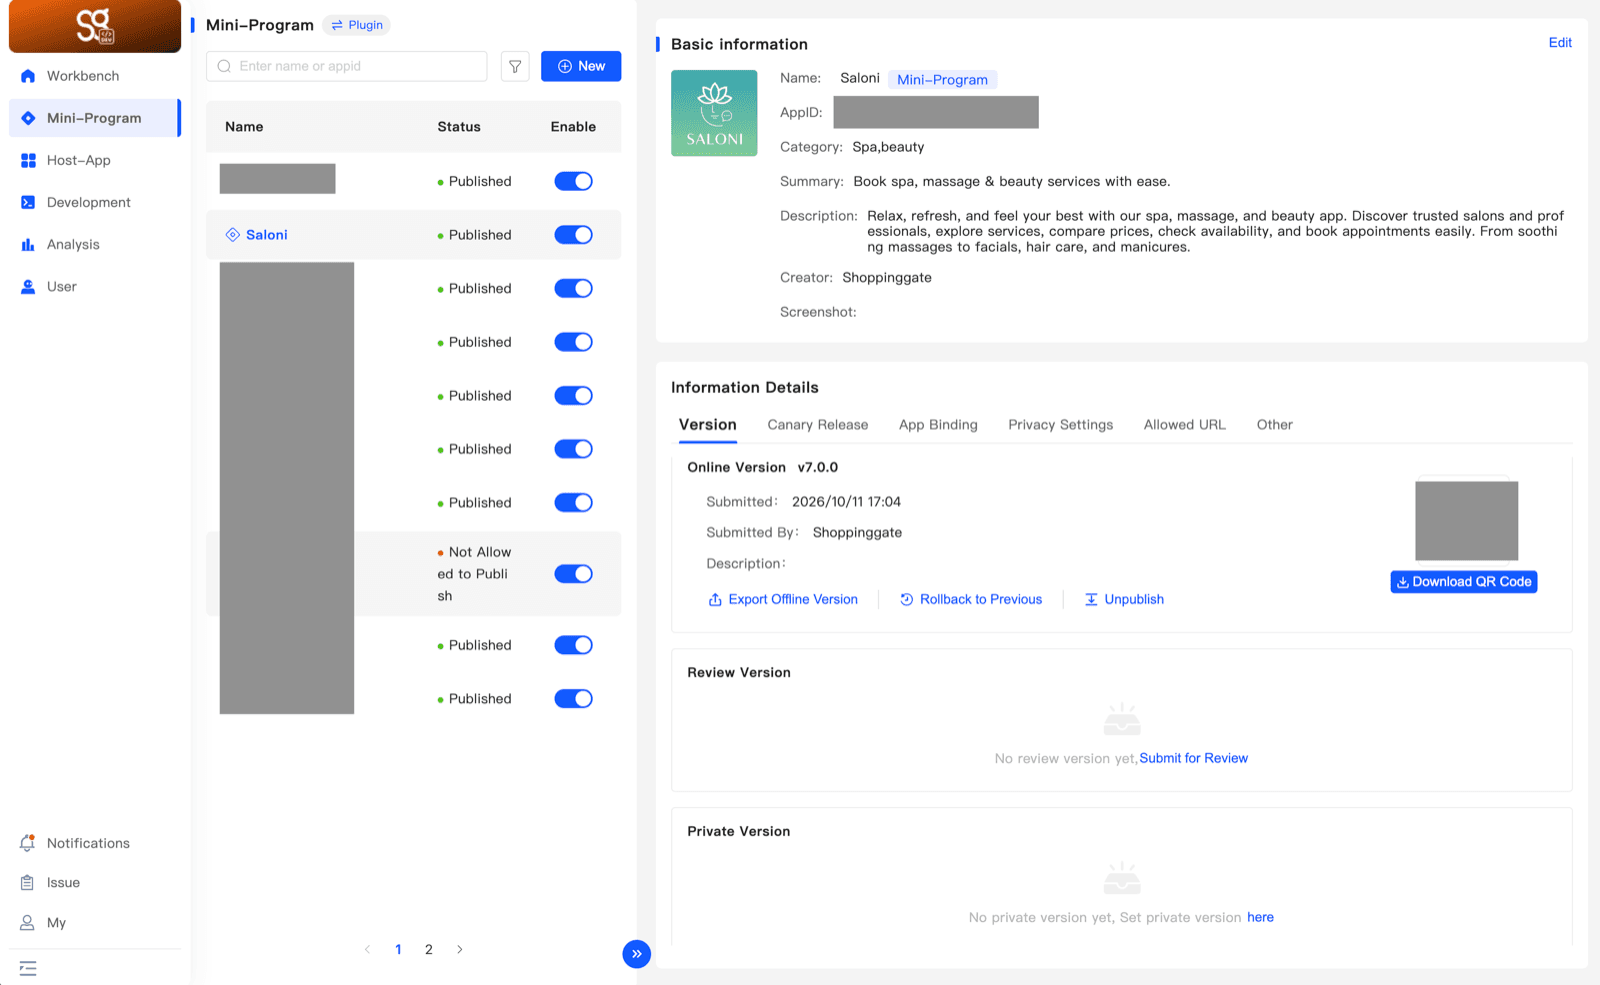Click the SG logo at top left
1600x985 pixels.
click(95, 26)
